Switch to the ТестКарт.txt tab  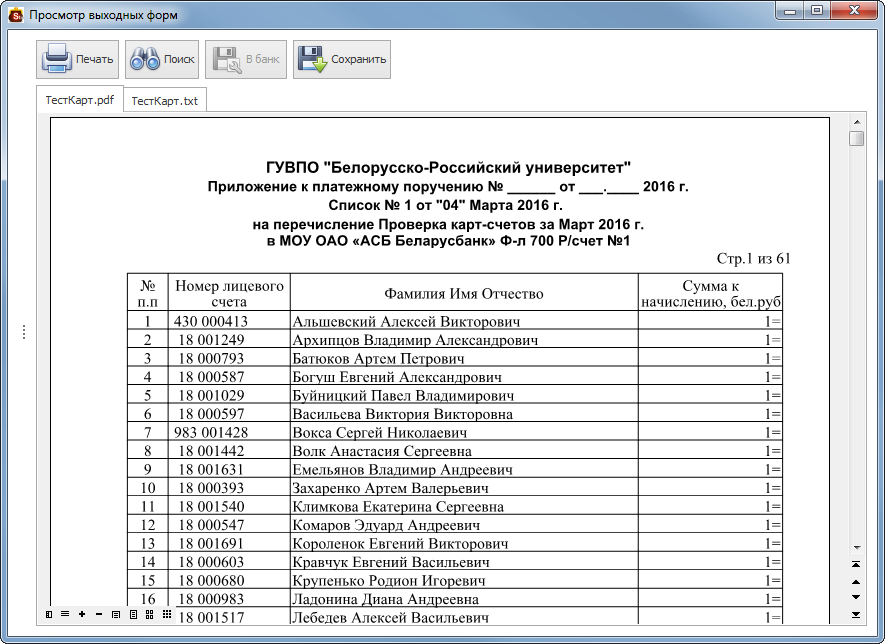pyautogui.click(x=165, y=100)
